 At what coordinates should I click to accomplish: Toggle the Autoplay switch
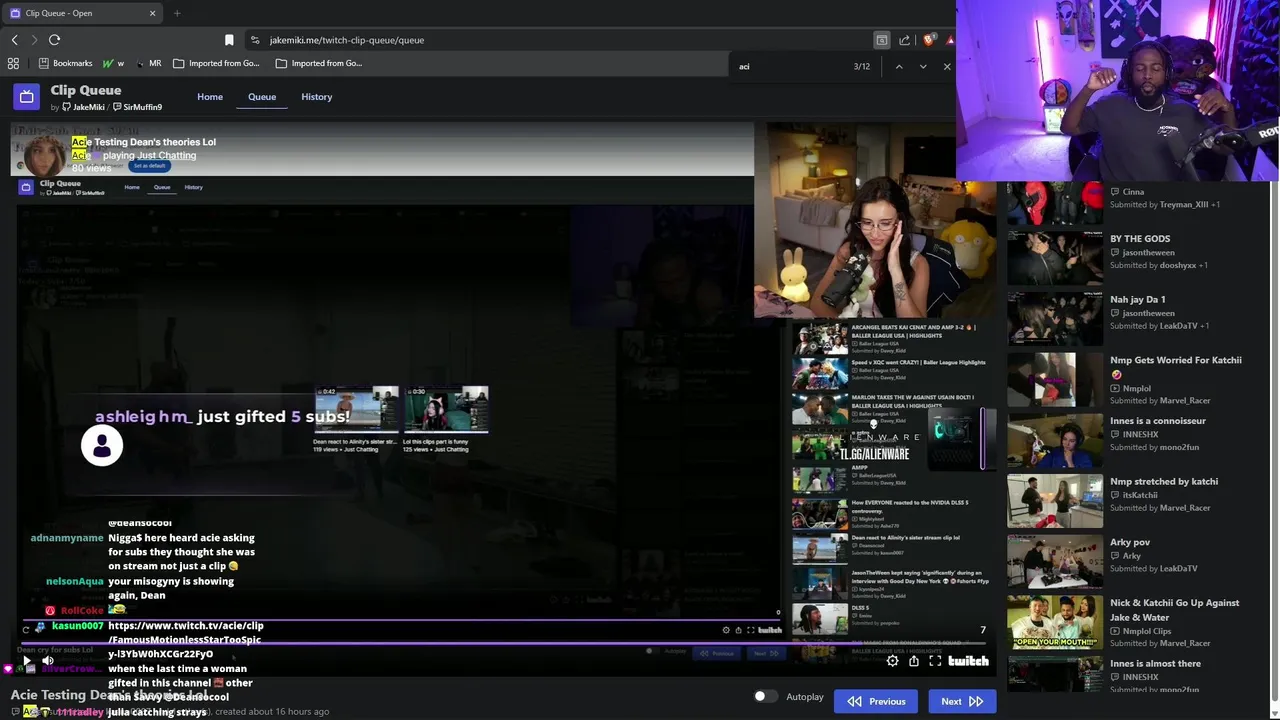pyautogui.click(x=765, y=696)
